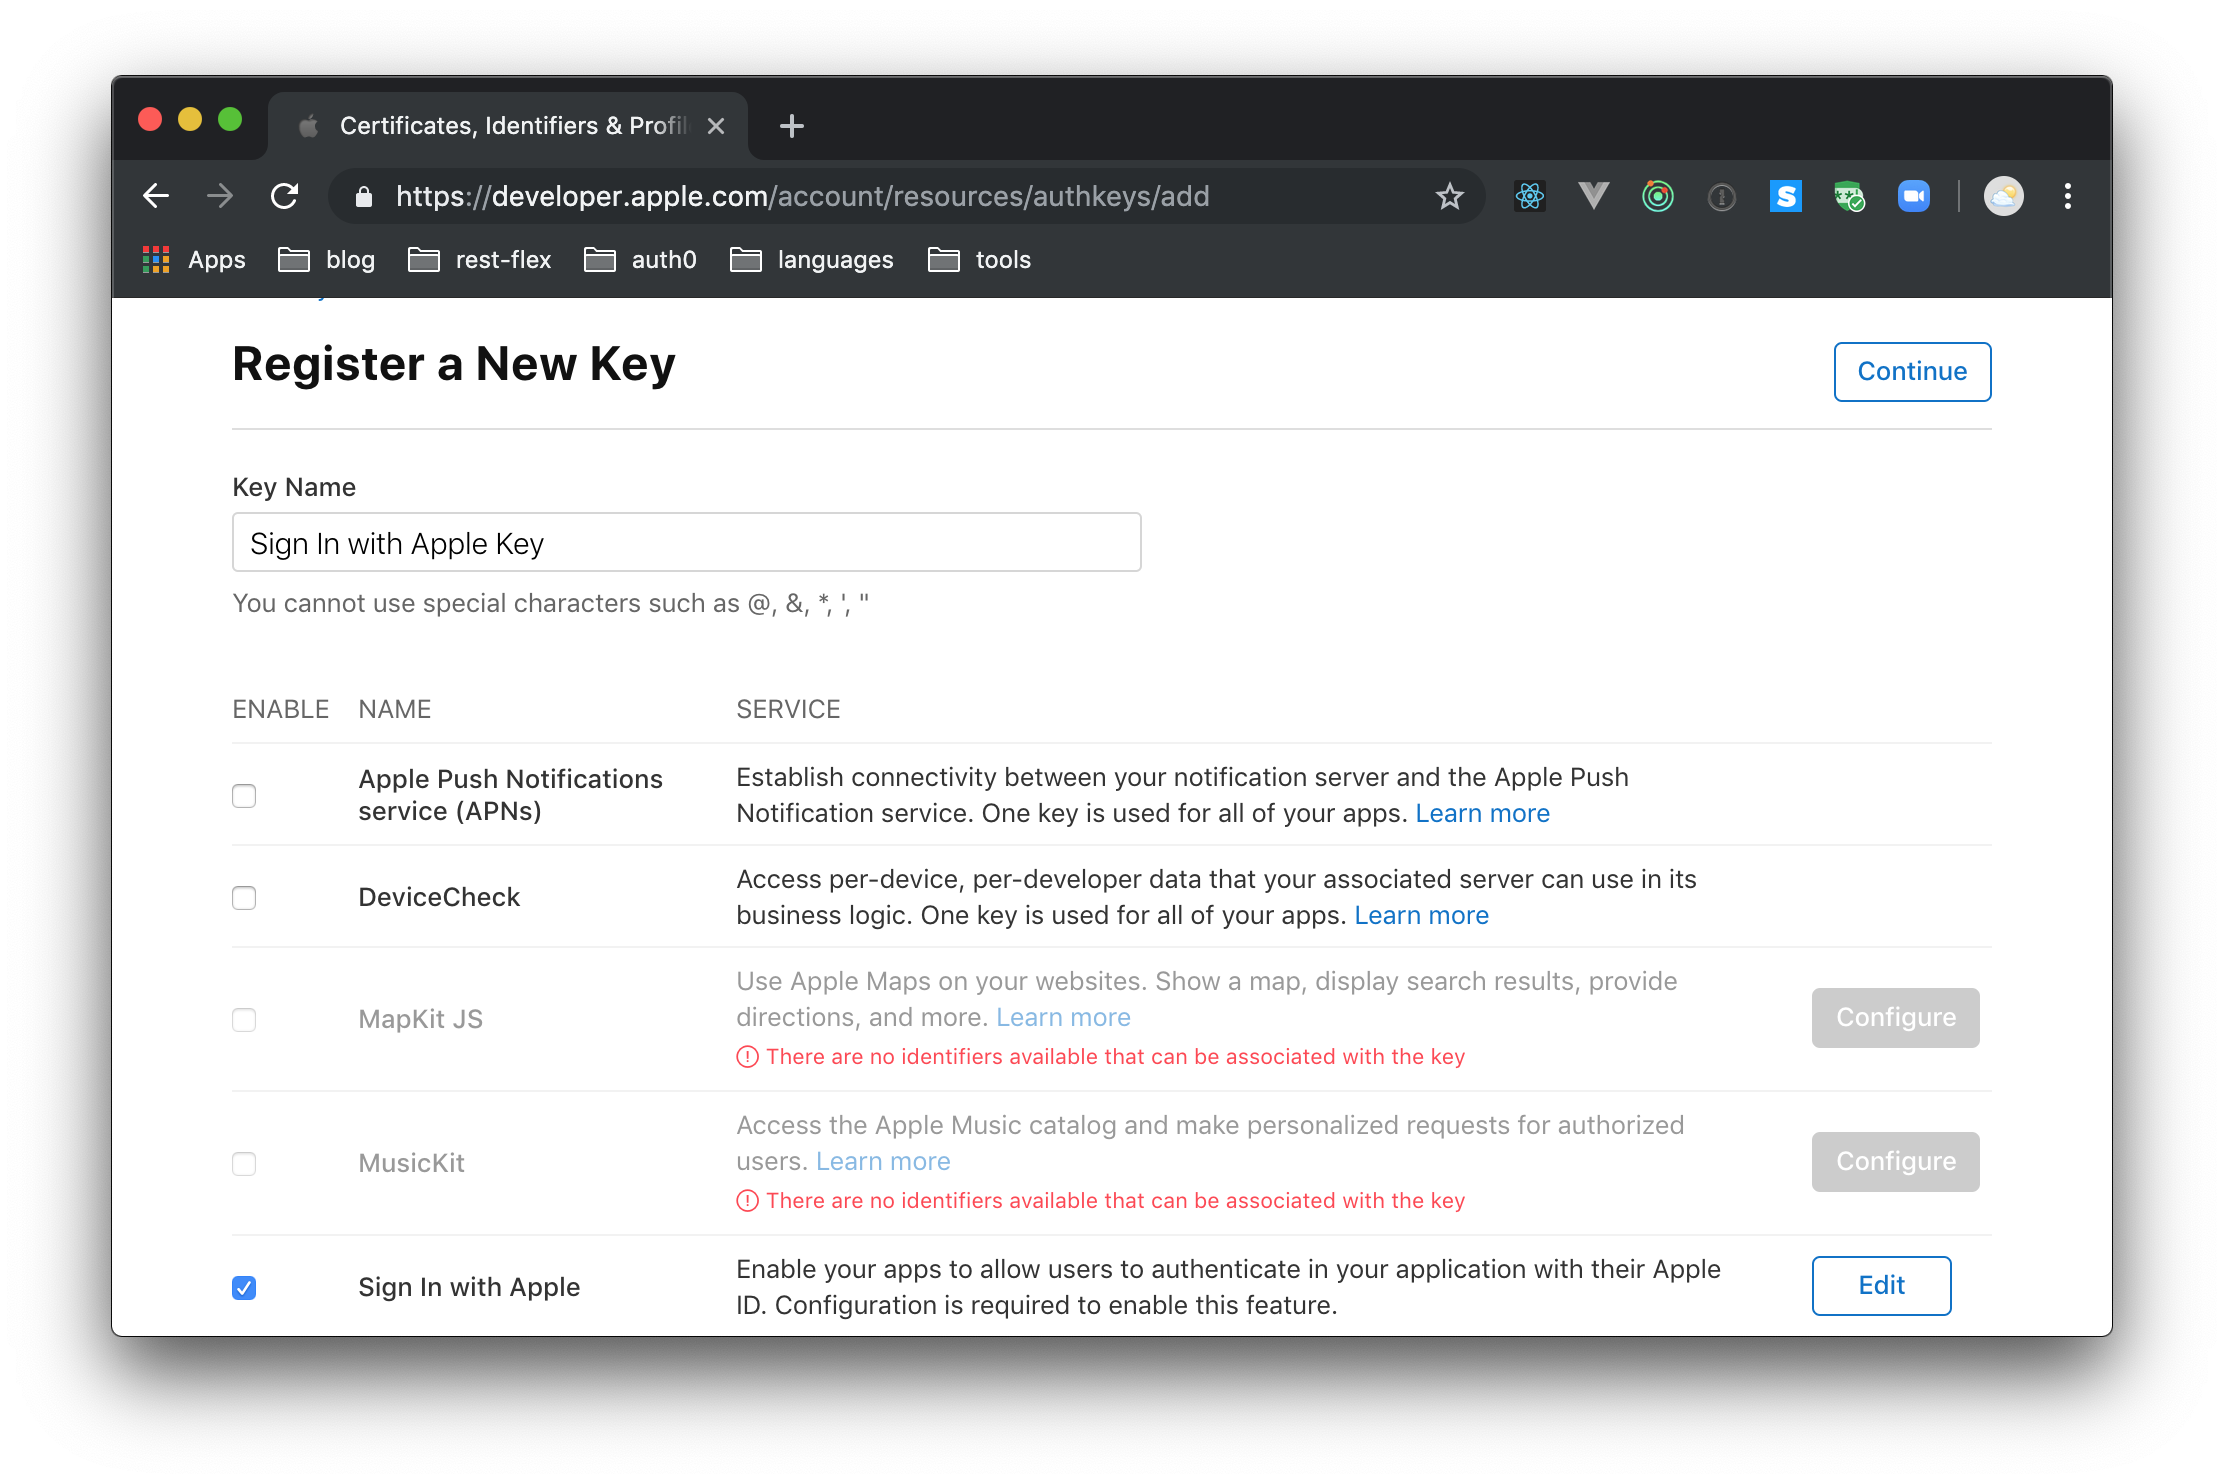Click the Sign In with Apple row name
This screenshot has width=2224, height=1484.
[x=469, y=1288]
